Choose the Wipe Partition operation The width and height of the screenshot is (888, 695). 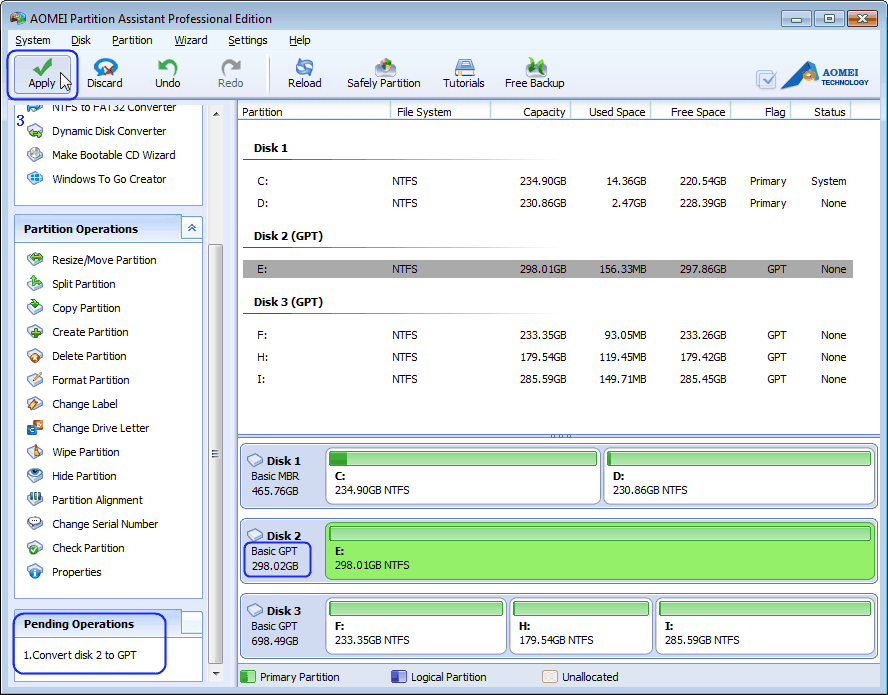point(85,451)
